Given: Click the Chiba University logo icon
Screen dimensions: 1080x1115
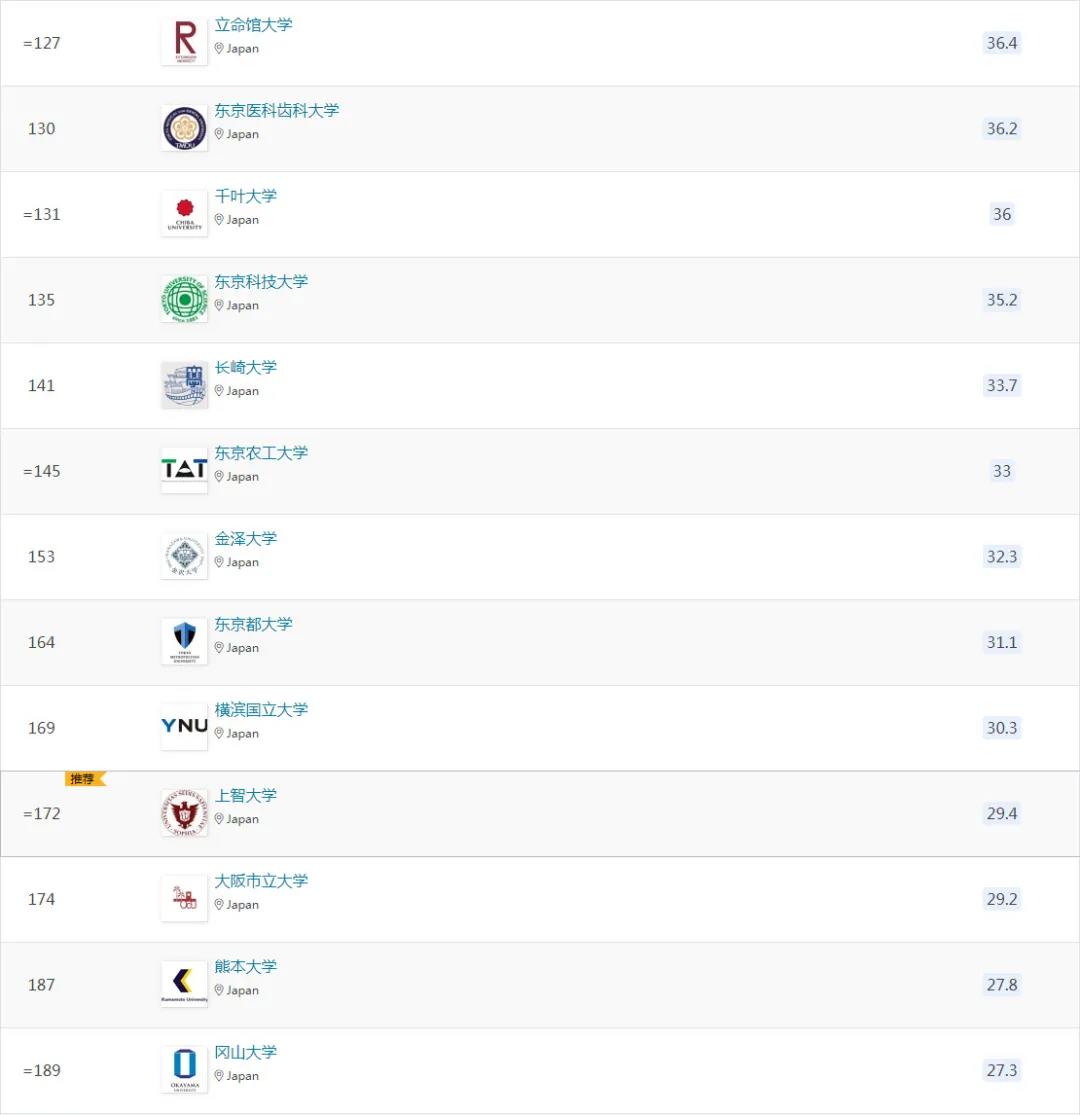Looking at the screenshot, I should [x=184, y=214].
